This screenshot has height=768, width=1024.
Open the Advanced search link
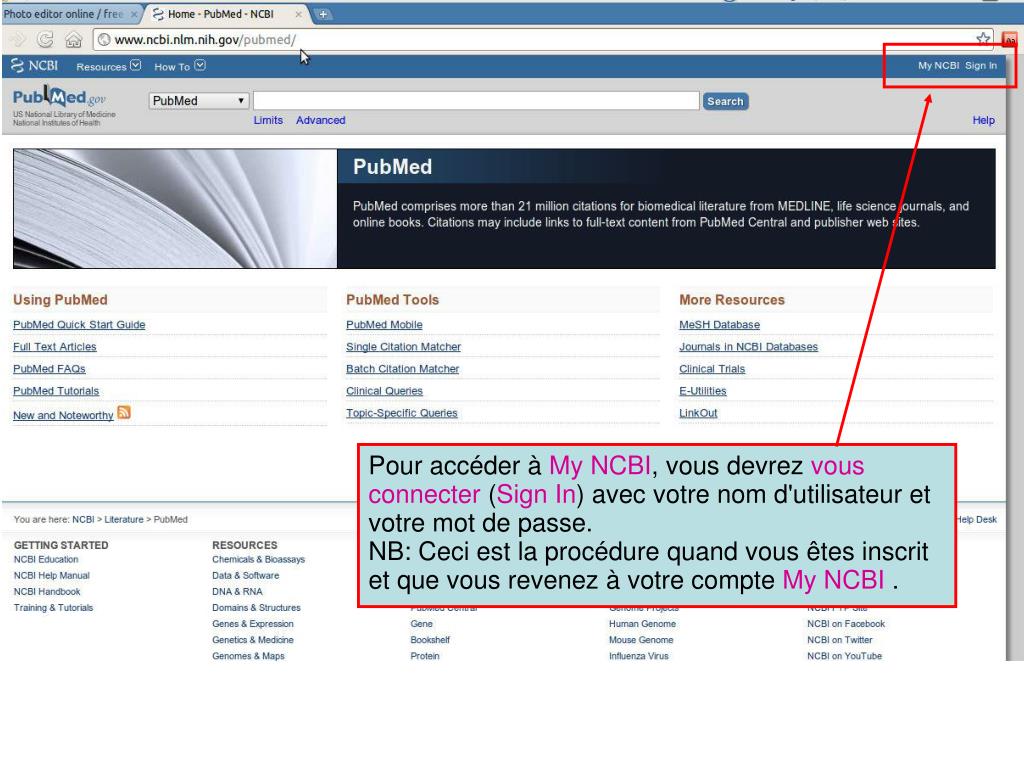coord(321,120)
